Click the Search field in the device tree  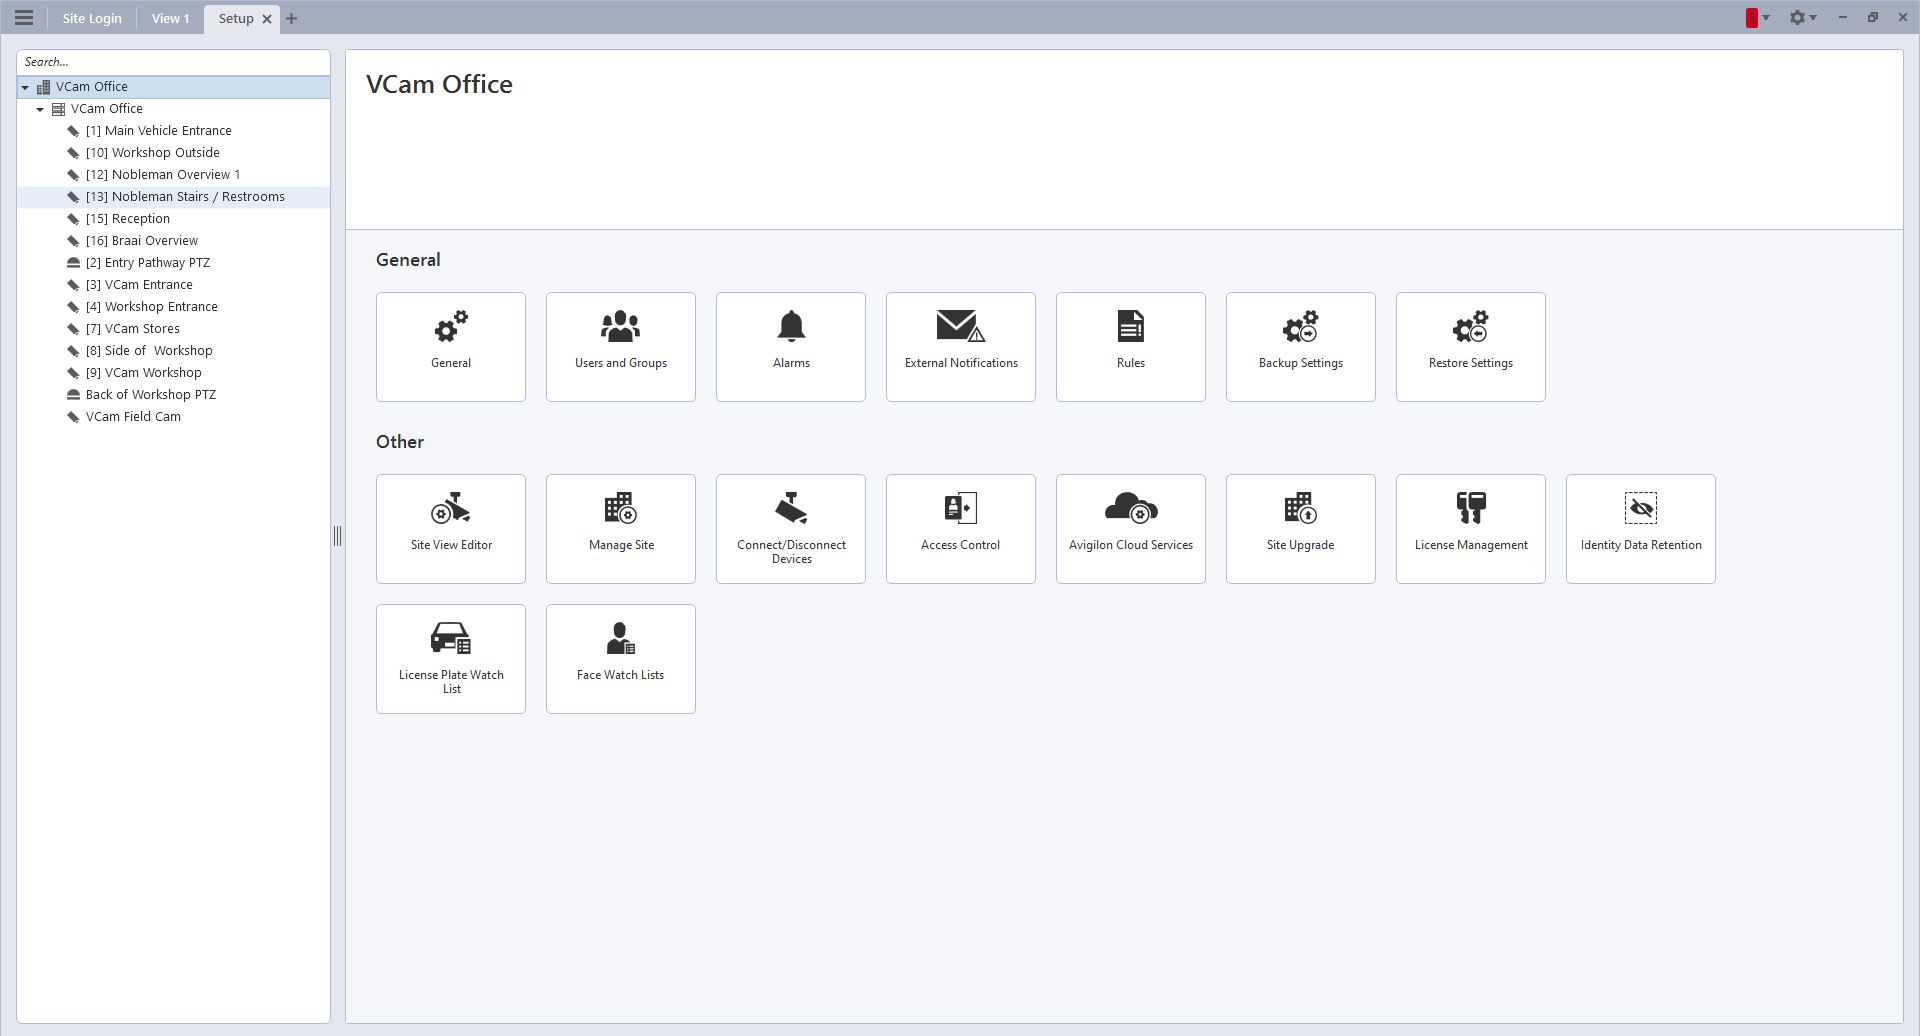pos(173,62)
